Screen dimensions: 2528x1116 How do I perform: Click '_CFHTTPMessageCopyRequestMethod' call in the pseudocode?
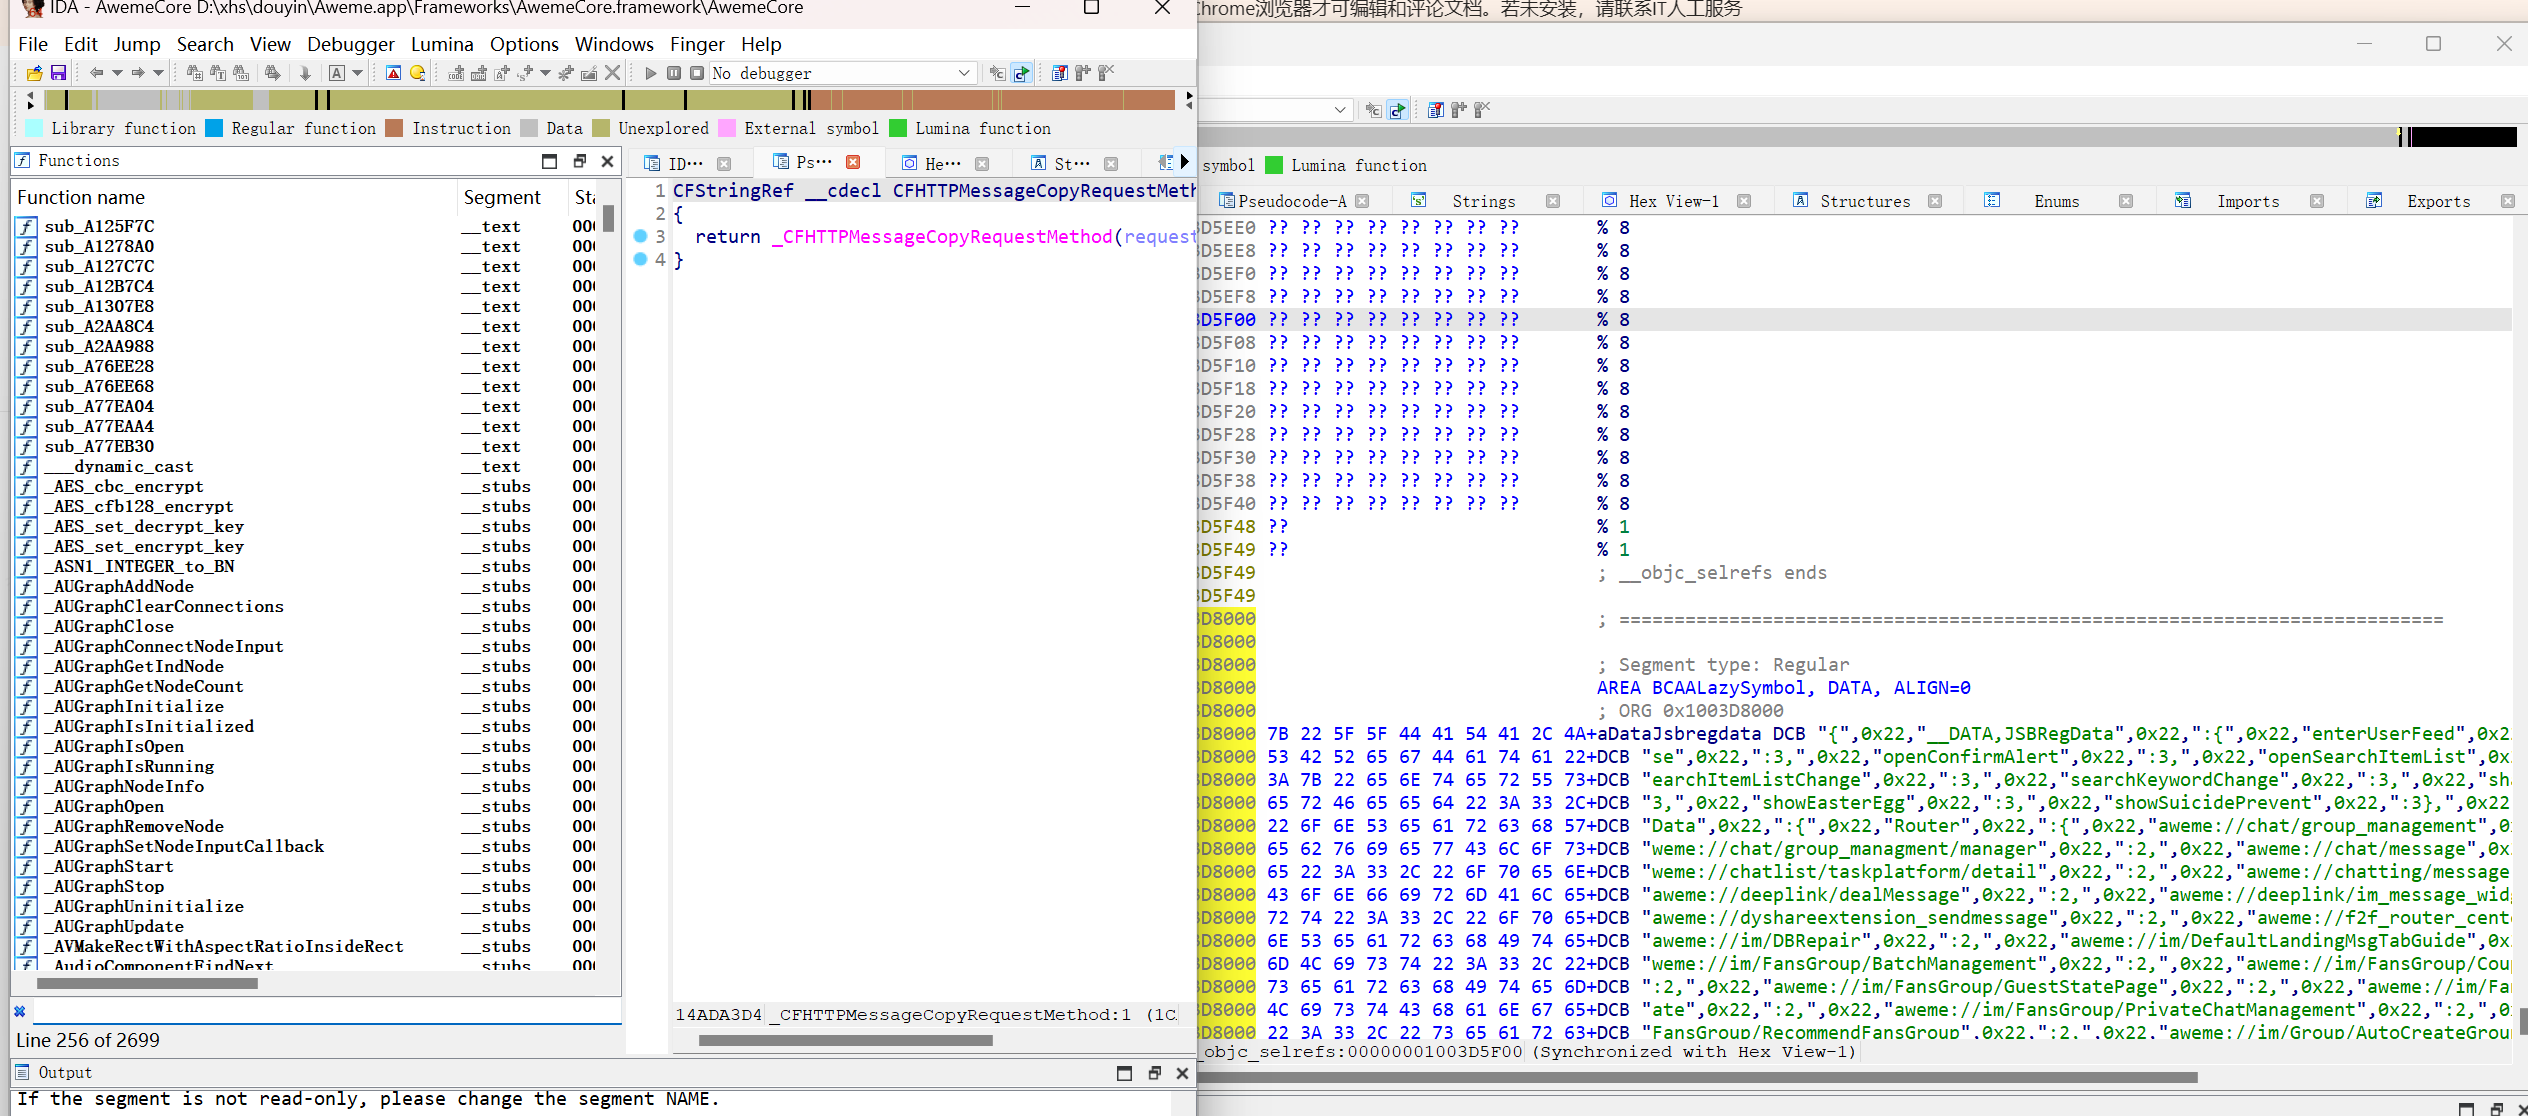(x=941, y=236)
